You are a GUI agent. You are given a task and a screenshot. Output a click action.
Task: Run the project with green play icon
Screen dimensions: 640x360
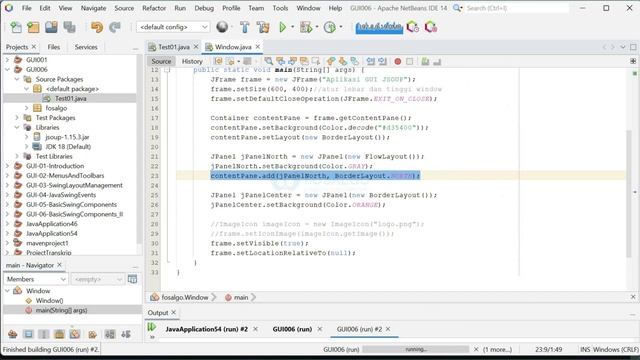[282, 27]
